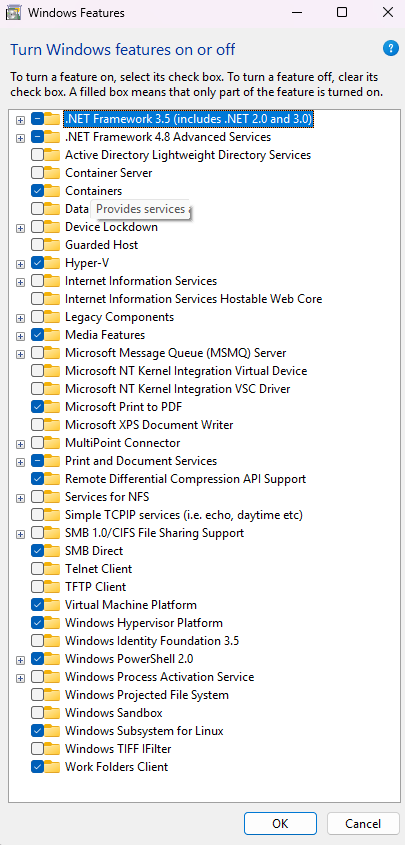The image size is (405, 845).
Task: Select Active Directory Lightweight Directory Services row
Action: pos(188,155)
